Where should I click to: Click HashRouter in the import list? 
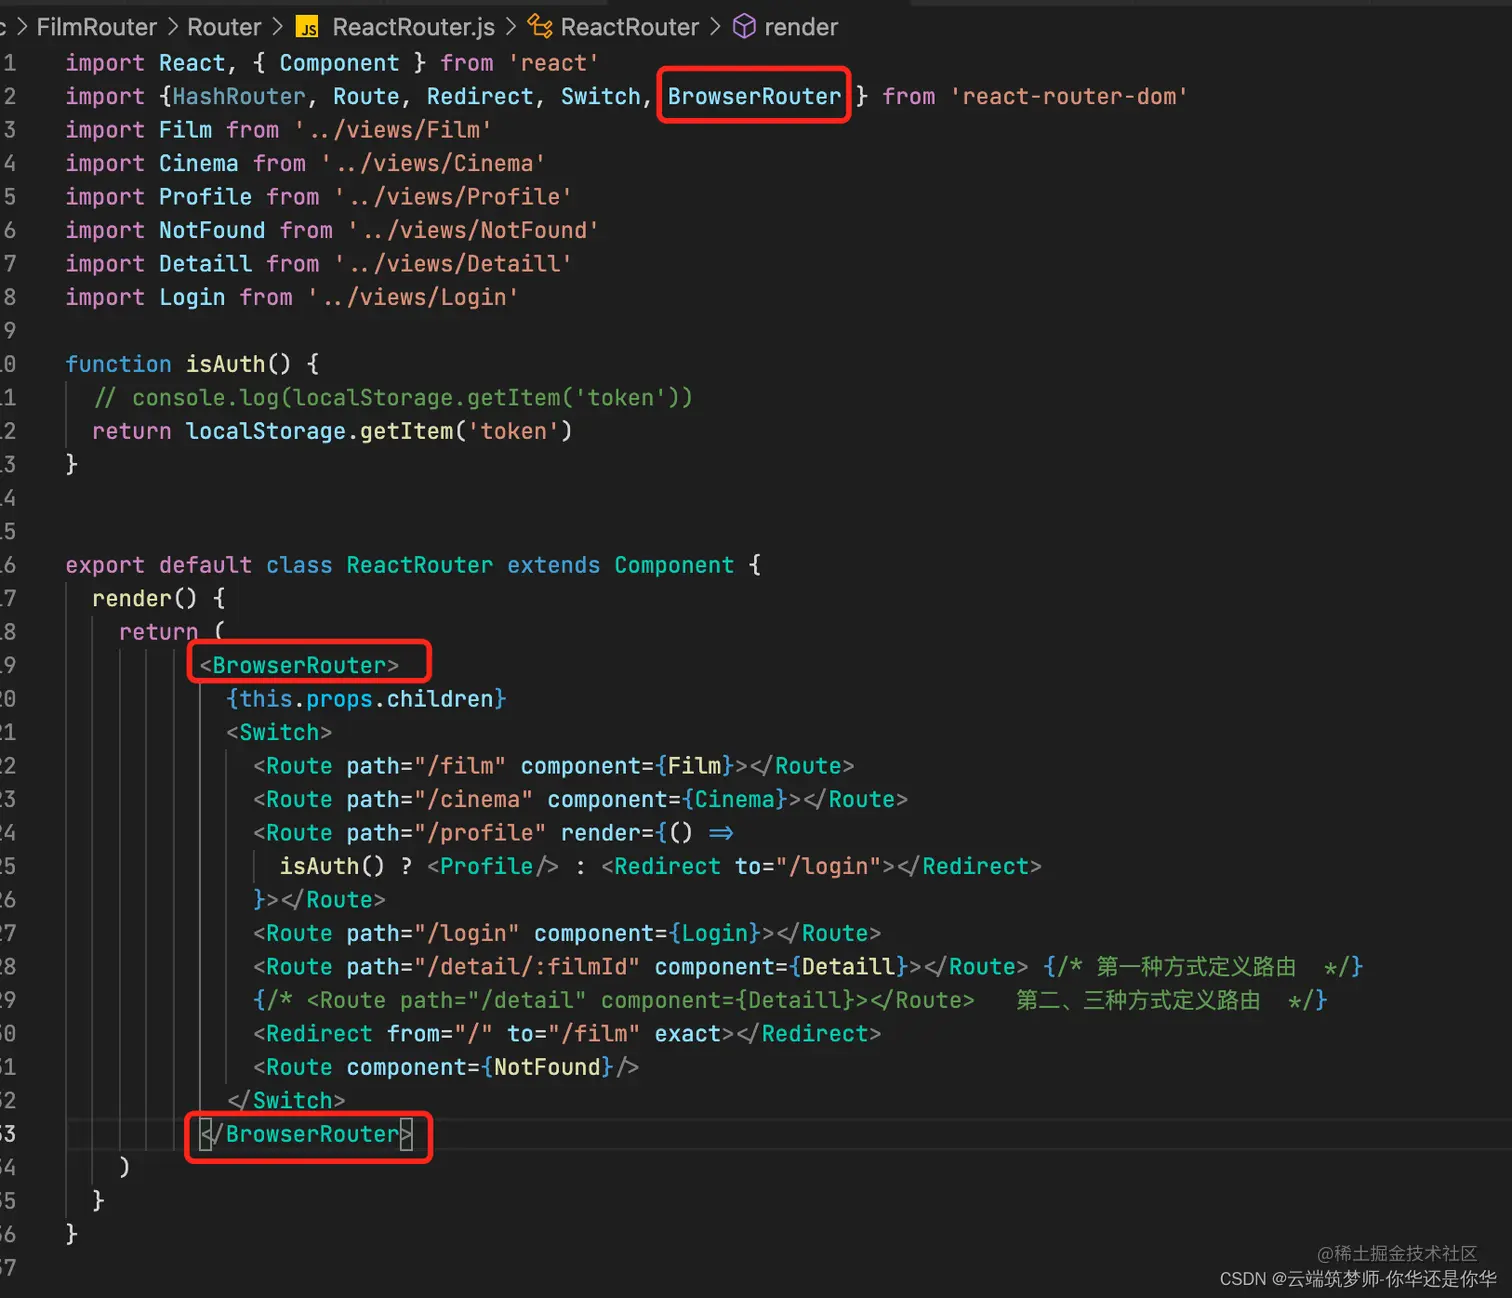[239, 96]
